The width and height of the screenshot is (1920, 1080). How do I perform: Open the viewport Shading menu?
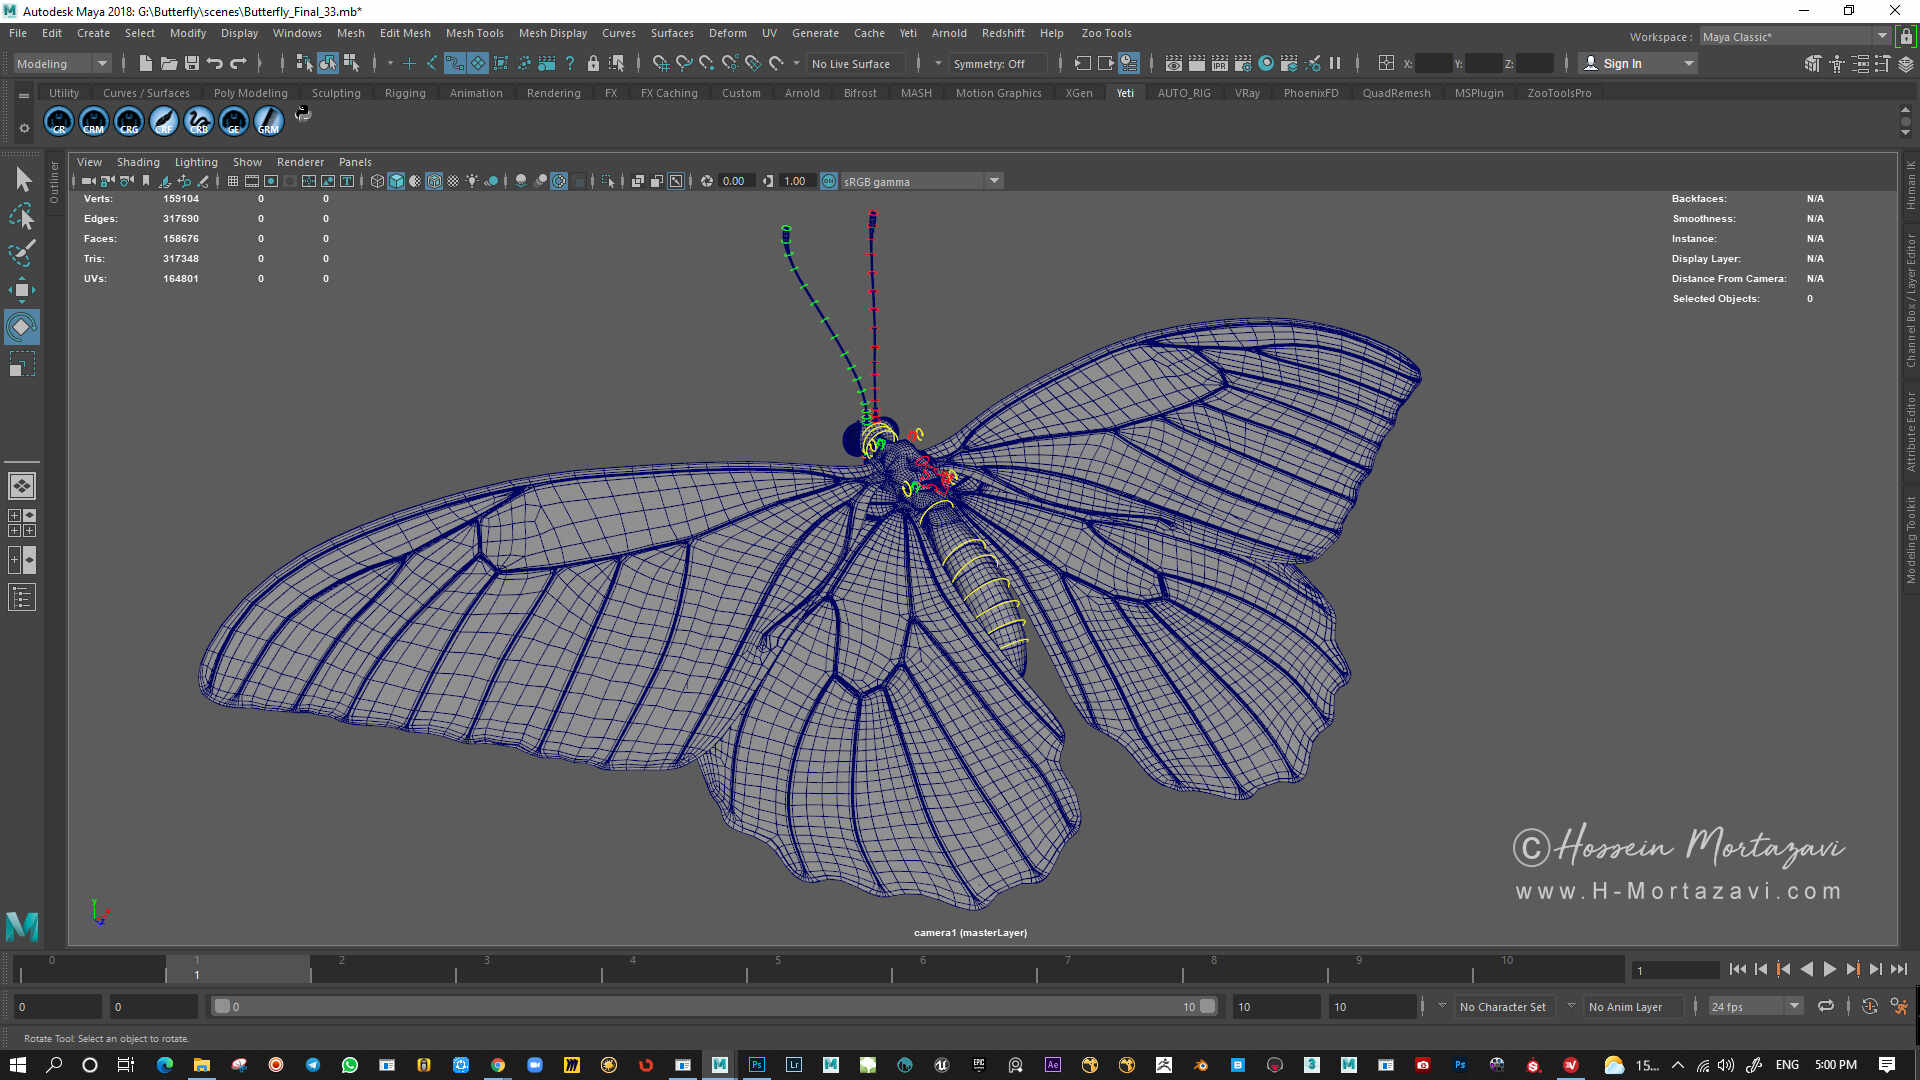tap(138, 162)
